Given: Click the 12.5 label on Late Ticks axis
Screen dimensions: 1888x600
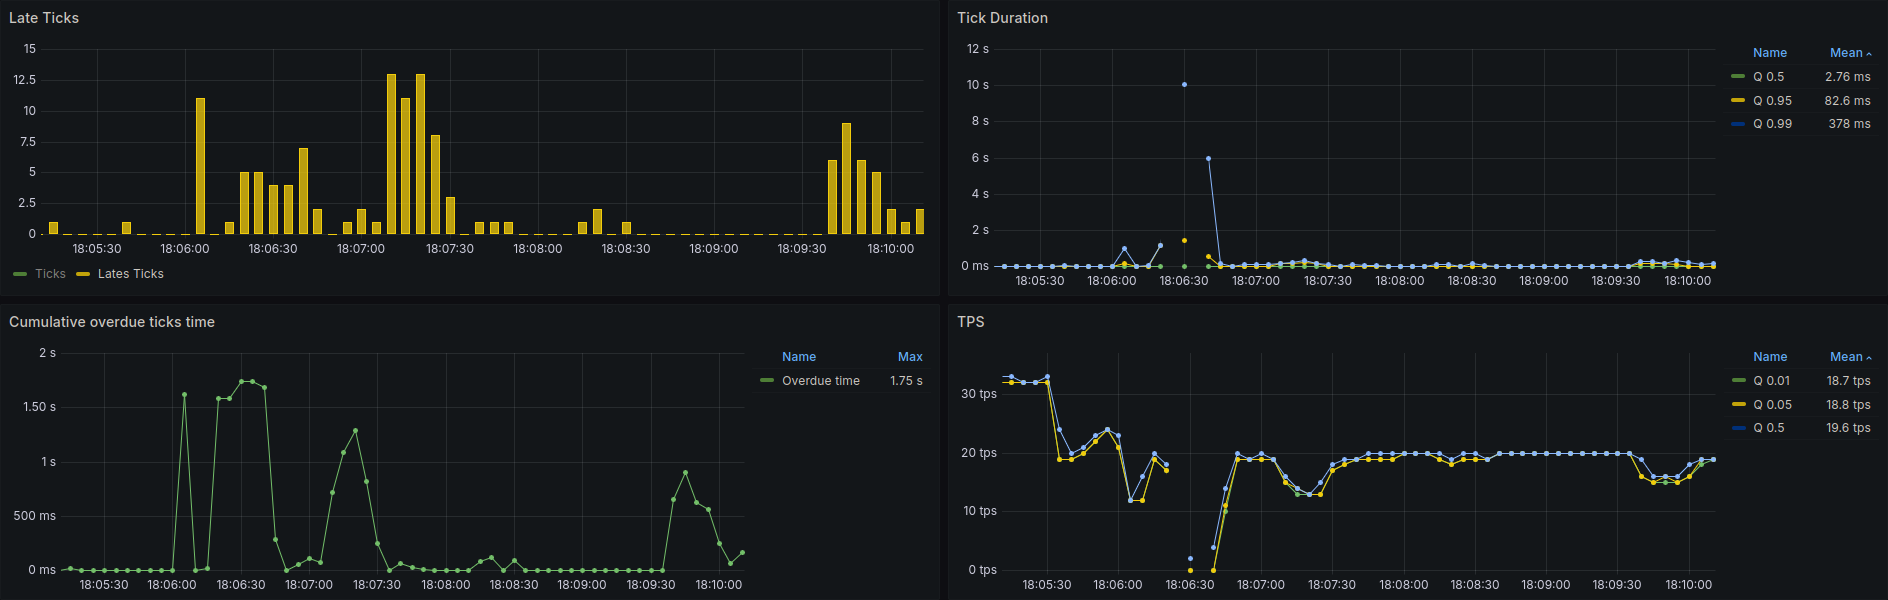Looking at the screenshot, I should tap(24, 80).
